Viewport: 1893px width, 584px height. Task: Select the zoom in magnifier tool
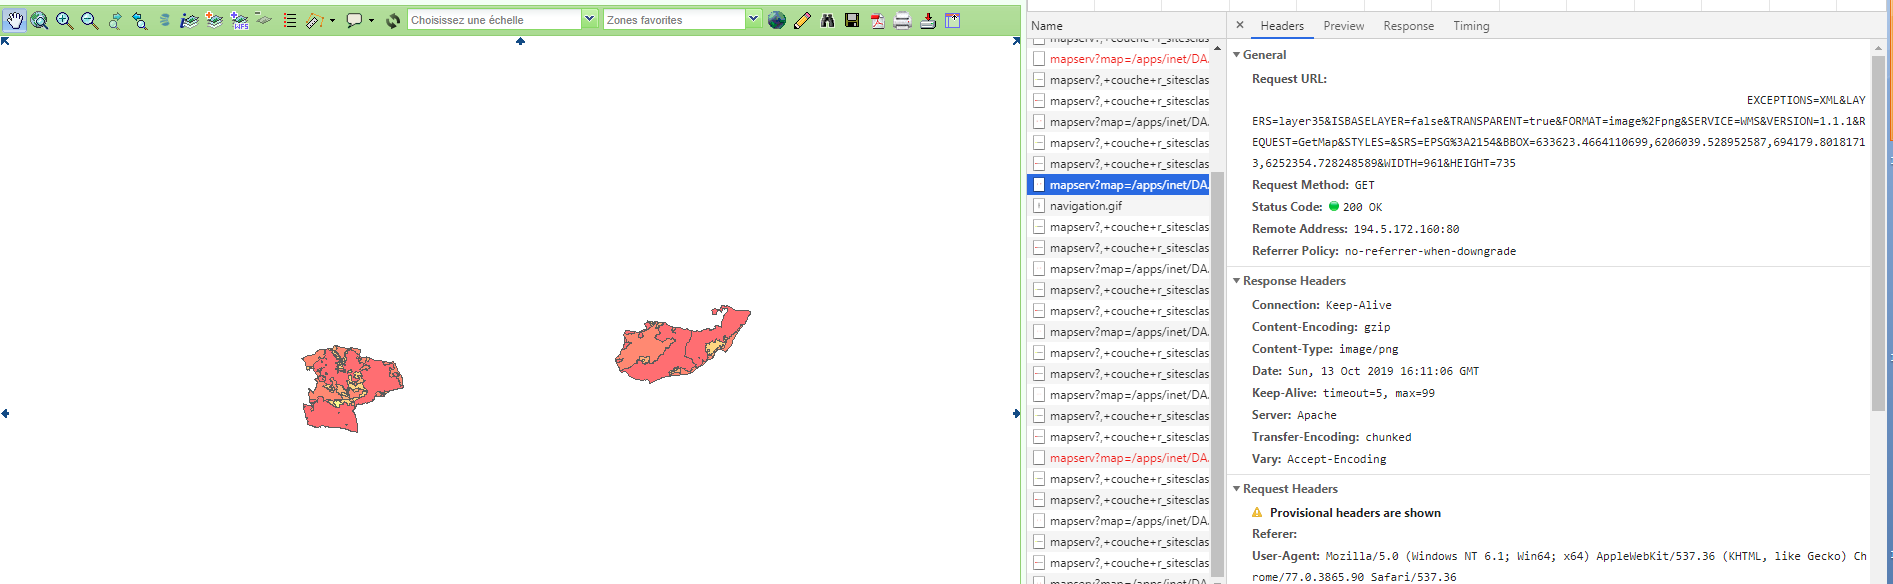point(64,20)
